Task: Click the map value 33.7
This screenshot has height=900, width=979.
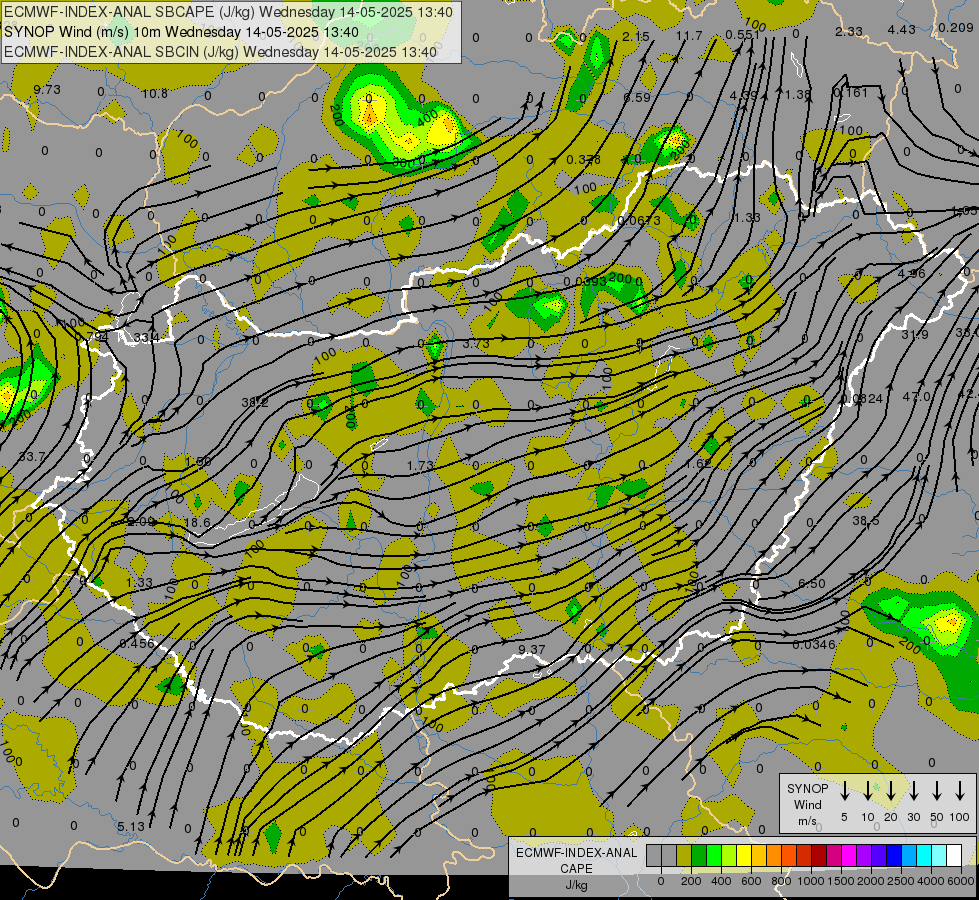Action: click(x=31, y=457)
